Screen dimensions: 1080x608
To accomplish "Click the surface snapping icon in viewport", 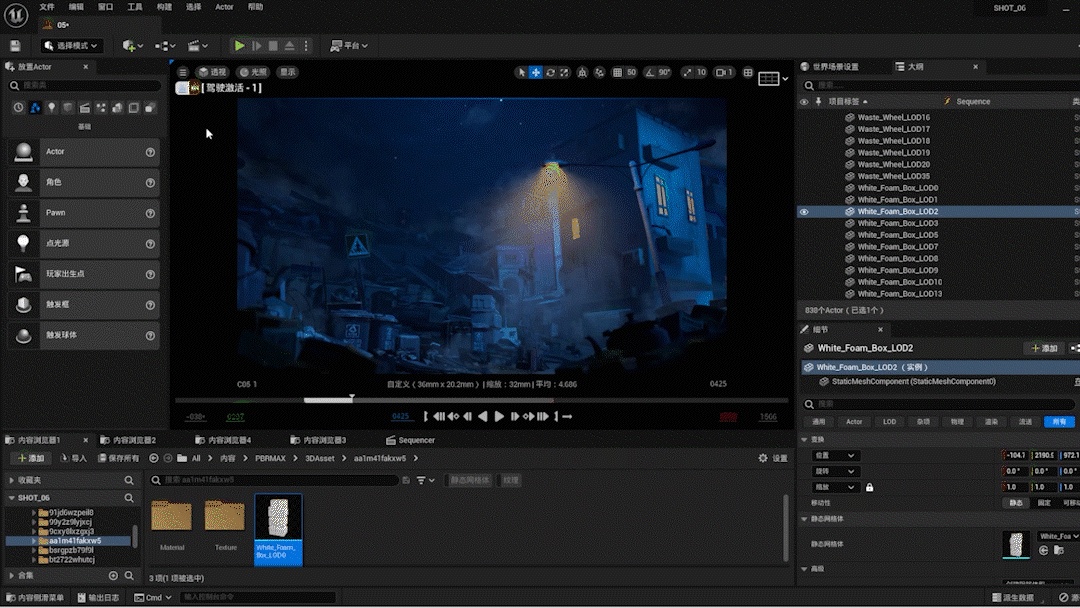I will [599, 72].
